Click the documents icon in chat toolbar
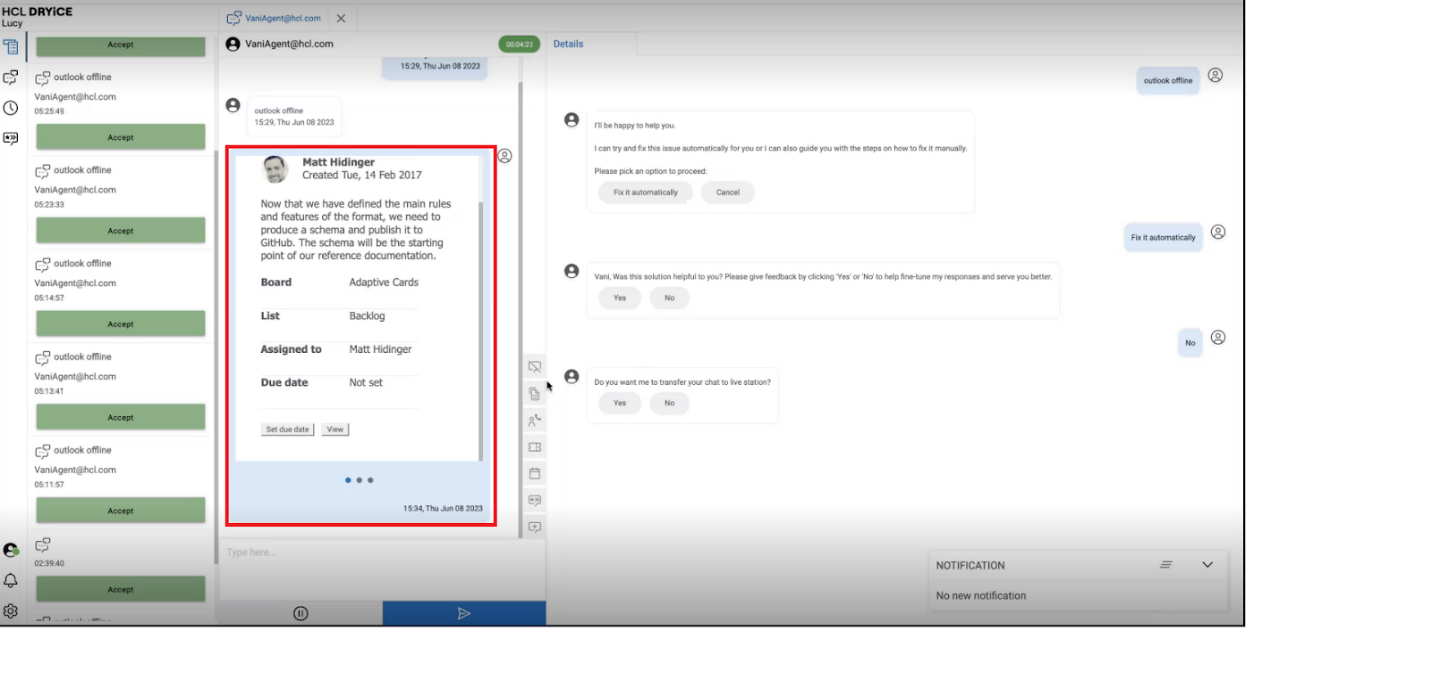This screenshot has width=1431, height=679. click(x=535, y=394)
